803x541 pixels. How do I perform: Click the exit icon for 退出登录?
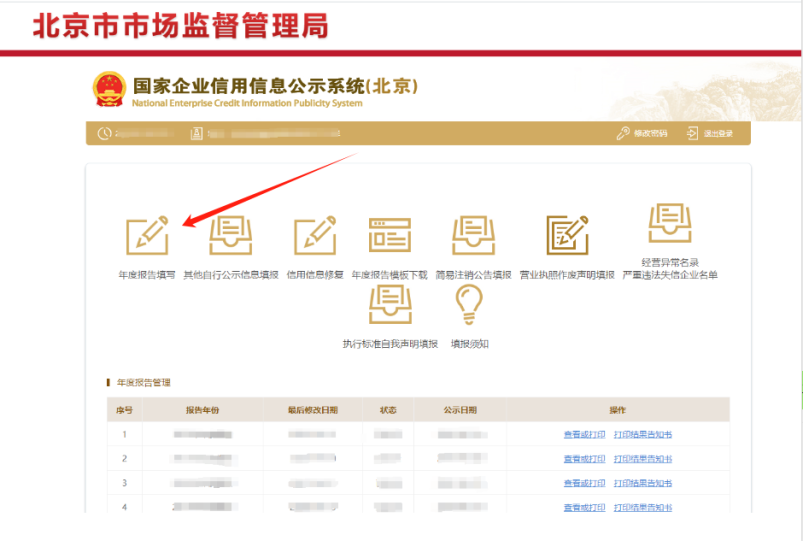pos(692,133)
